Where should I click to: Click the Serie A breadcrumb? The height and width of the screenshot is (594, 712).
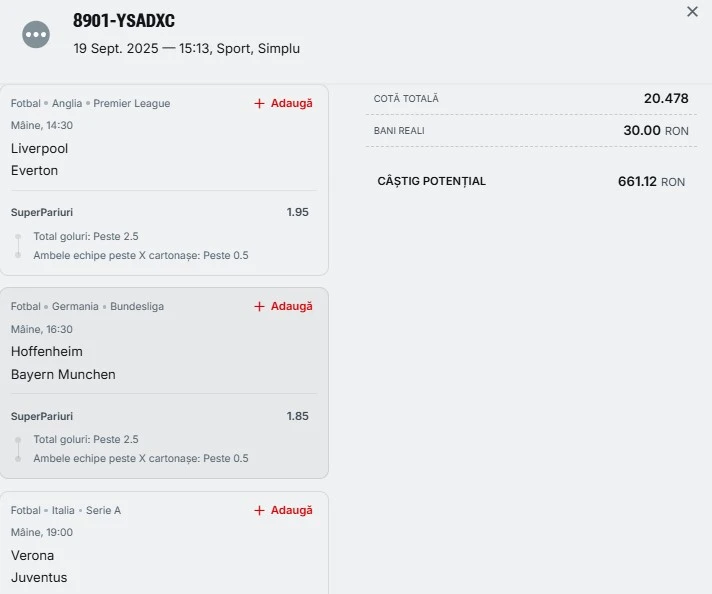coord(104,510)
